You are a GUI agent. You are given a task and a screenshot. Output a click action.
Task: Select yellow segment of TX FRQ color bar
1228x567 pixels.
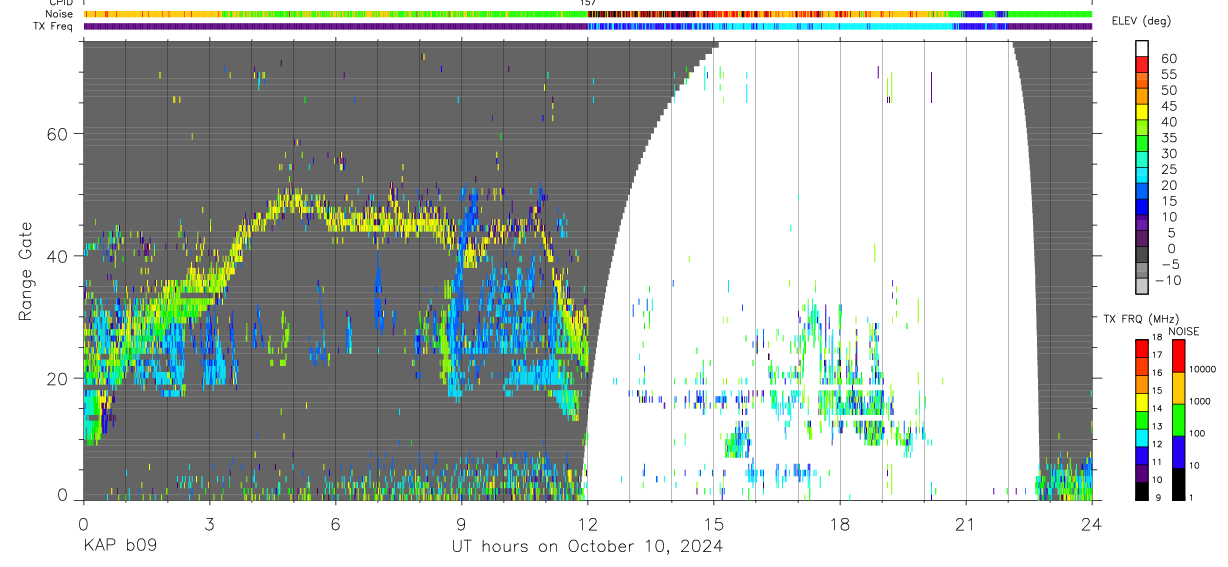point(1141,402)
